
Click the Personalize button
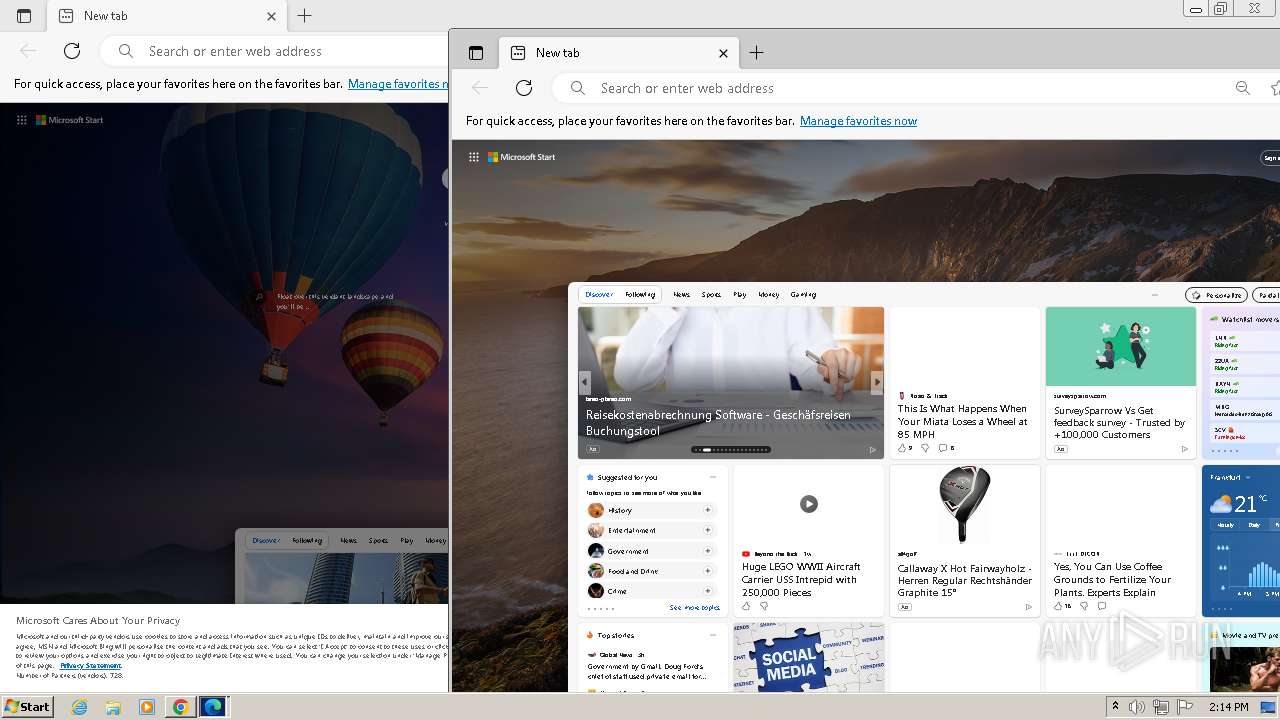(x=1216, y=295)
